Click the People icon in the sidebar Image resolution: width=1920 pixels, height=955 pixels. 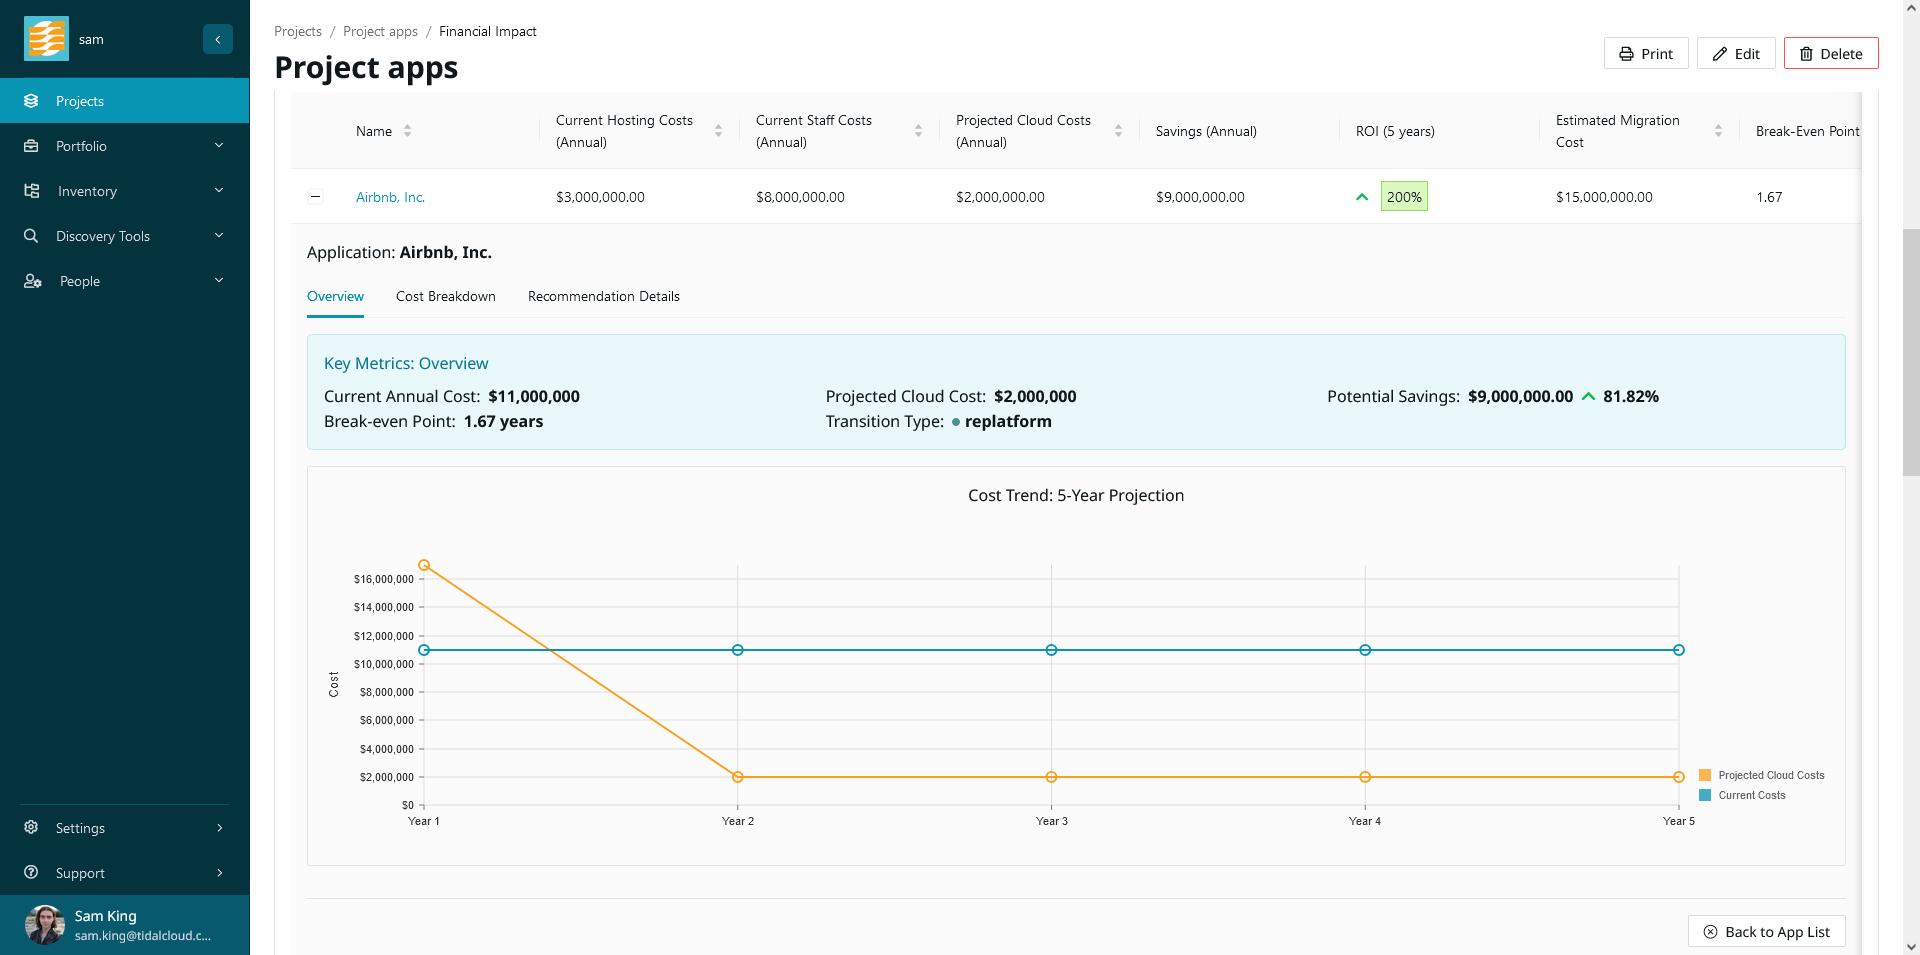coord(32,281)
